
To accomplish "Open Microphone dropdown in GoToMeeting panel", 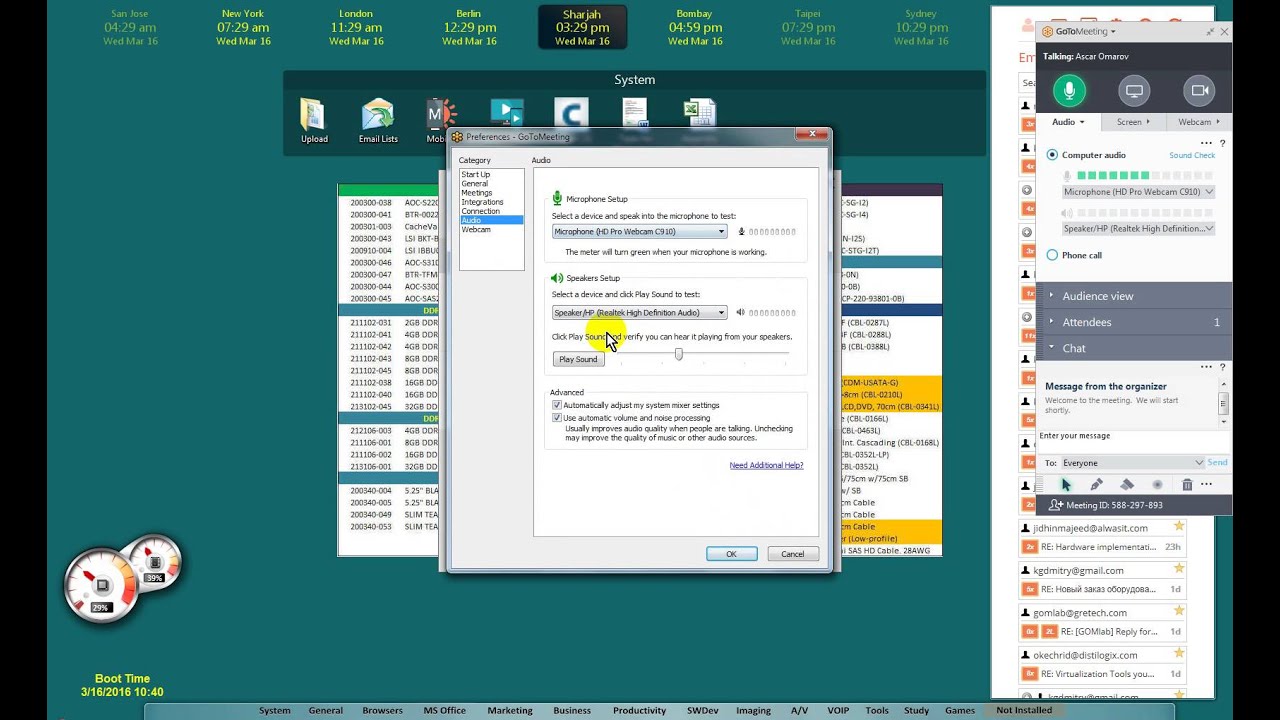I will coord(1138,192).
